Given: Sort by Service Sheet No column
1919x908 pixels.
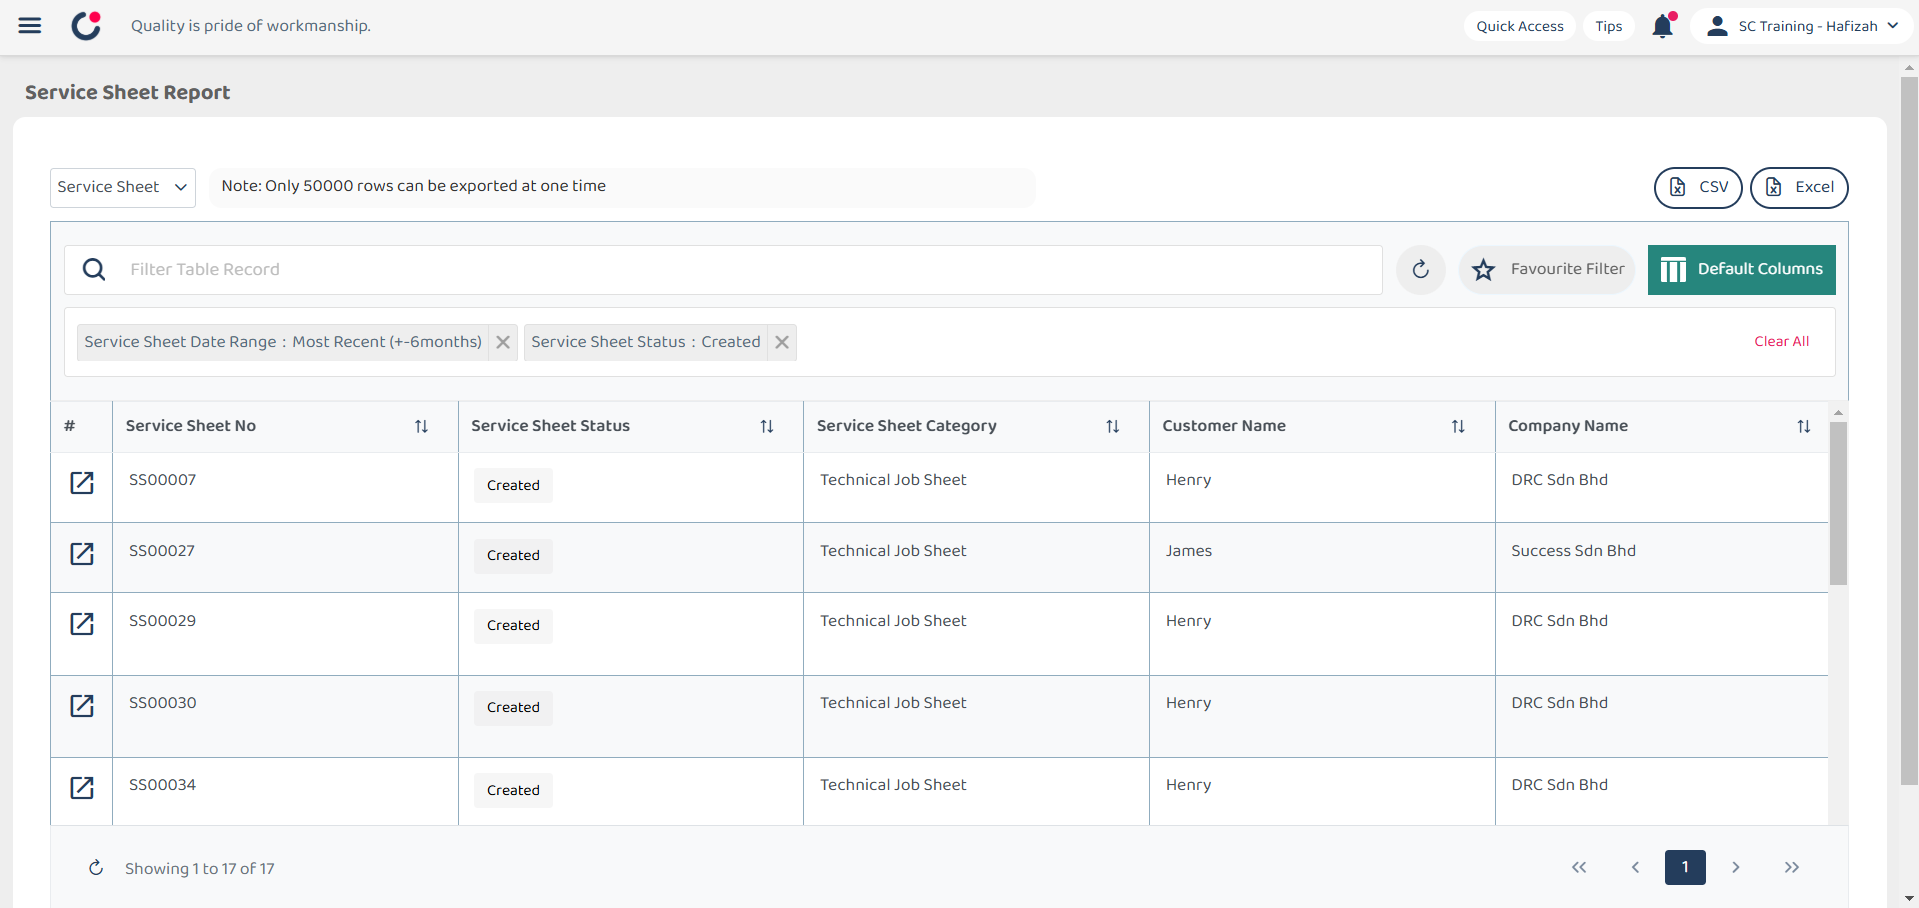Looking at the screenshot, I should [x=421, y=427].
